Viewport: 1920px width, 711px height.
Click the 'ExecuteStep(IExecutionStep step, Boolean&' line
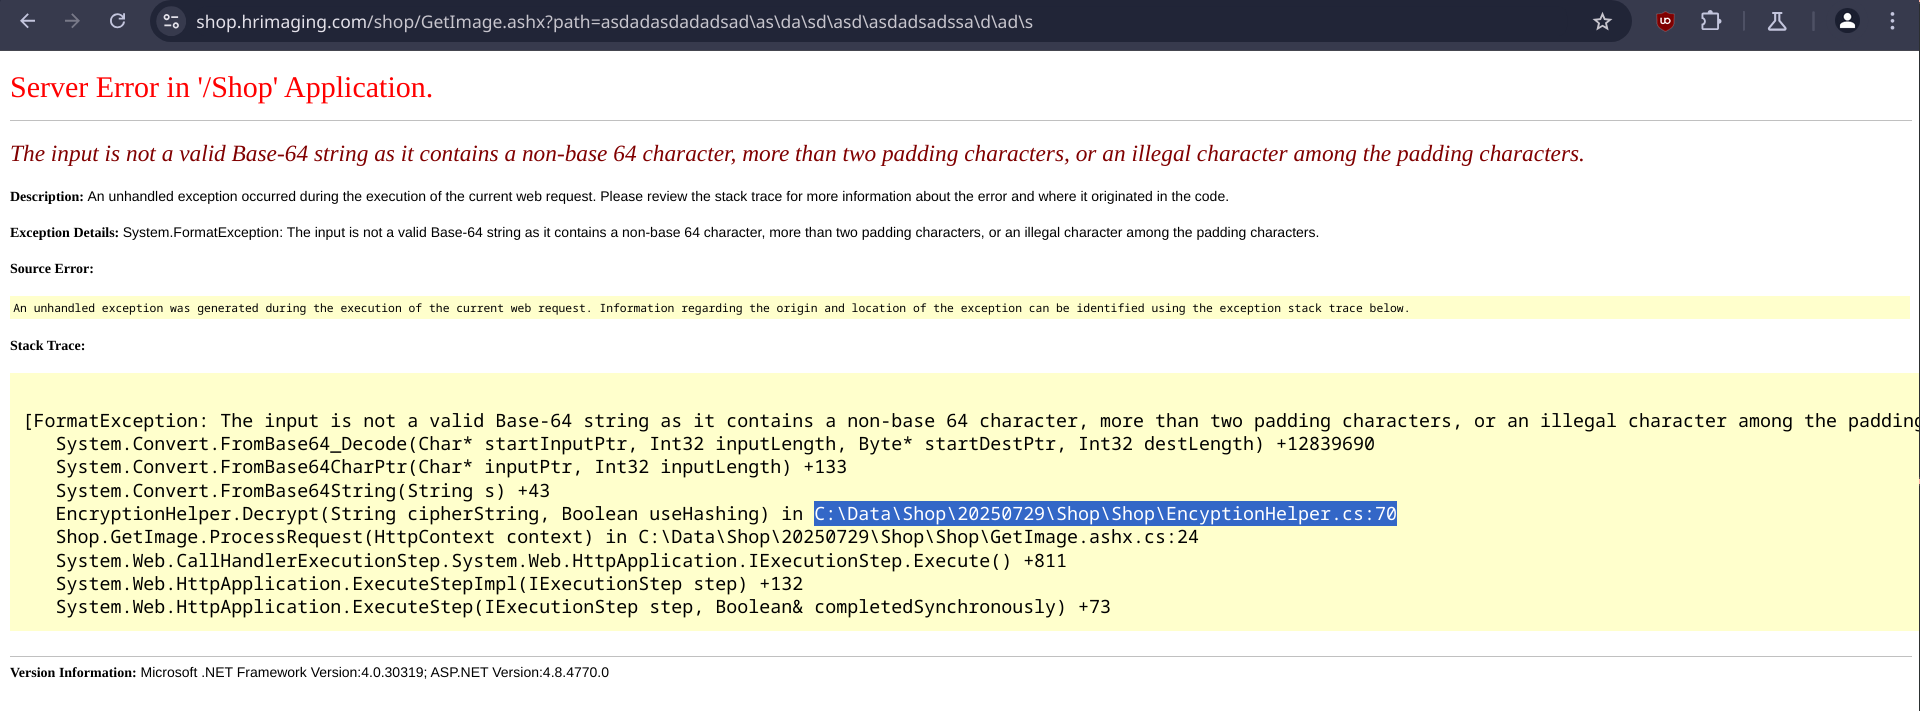pos(583,607)
